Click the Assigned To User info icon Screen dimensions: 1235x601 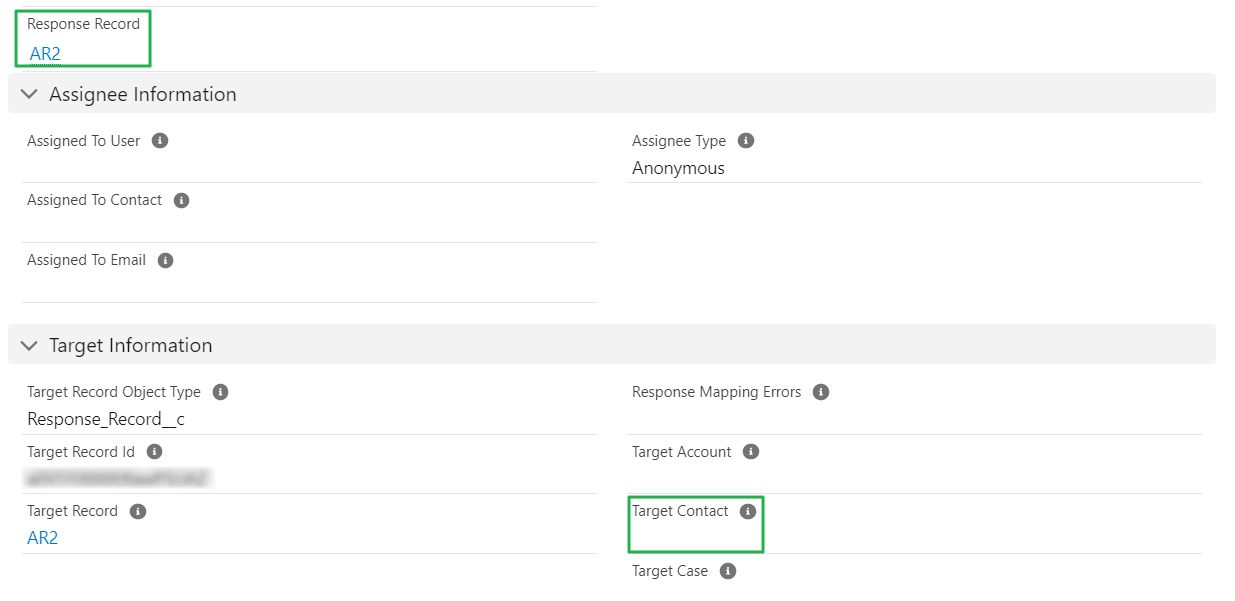(x=160, y=140)
